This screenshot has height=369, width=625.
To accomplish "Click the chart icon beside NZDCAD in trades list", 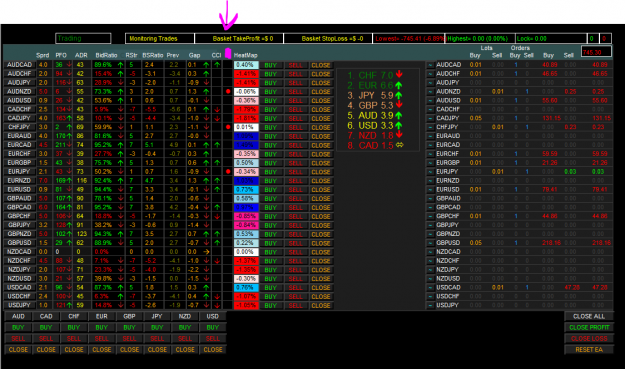I will pos(430,252).
